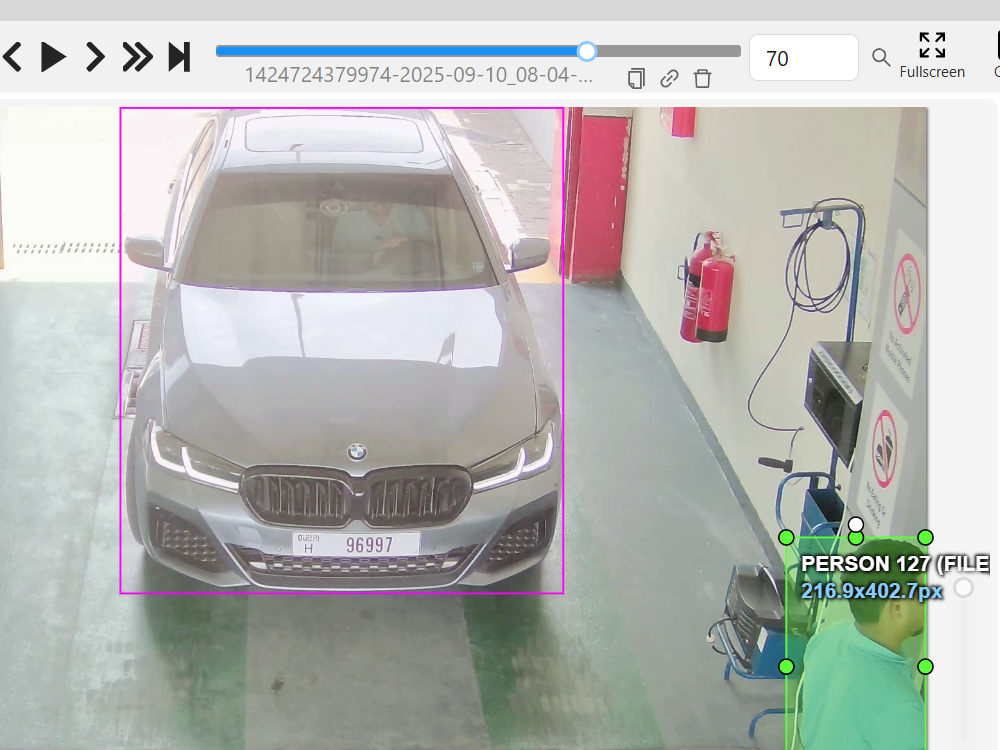The image size is (1000, 750).
Task: Click the right-middle green handle of person box
Action: pos(925,666)
